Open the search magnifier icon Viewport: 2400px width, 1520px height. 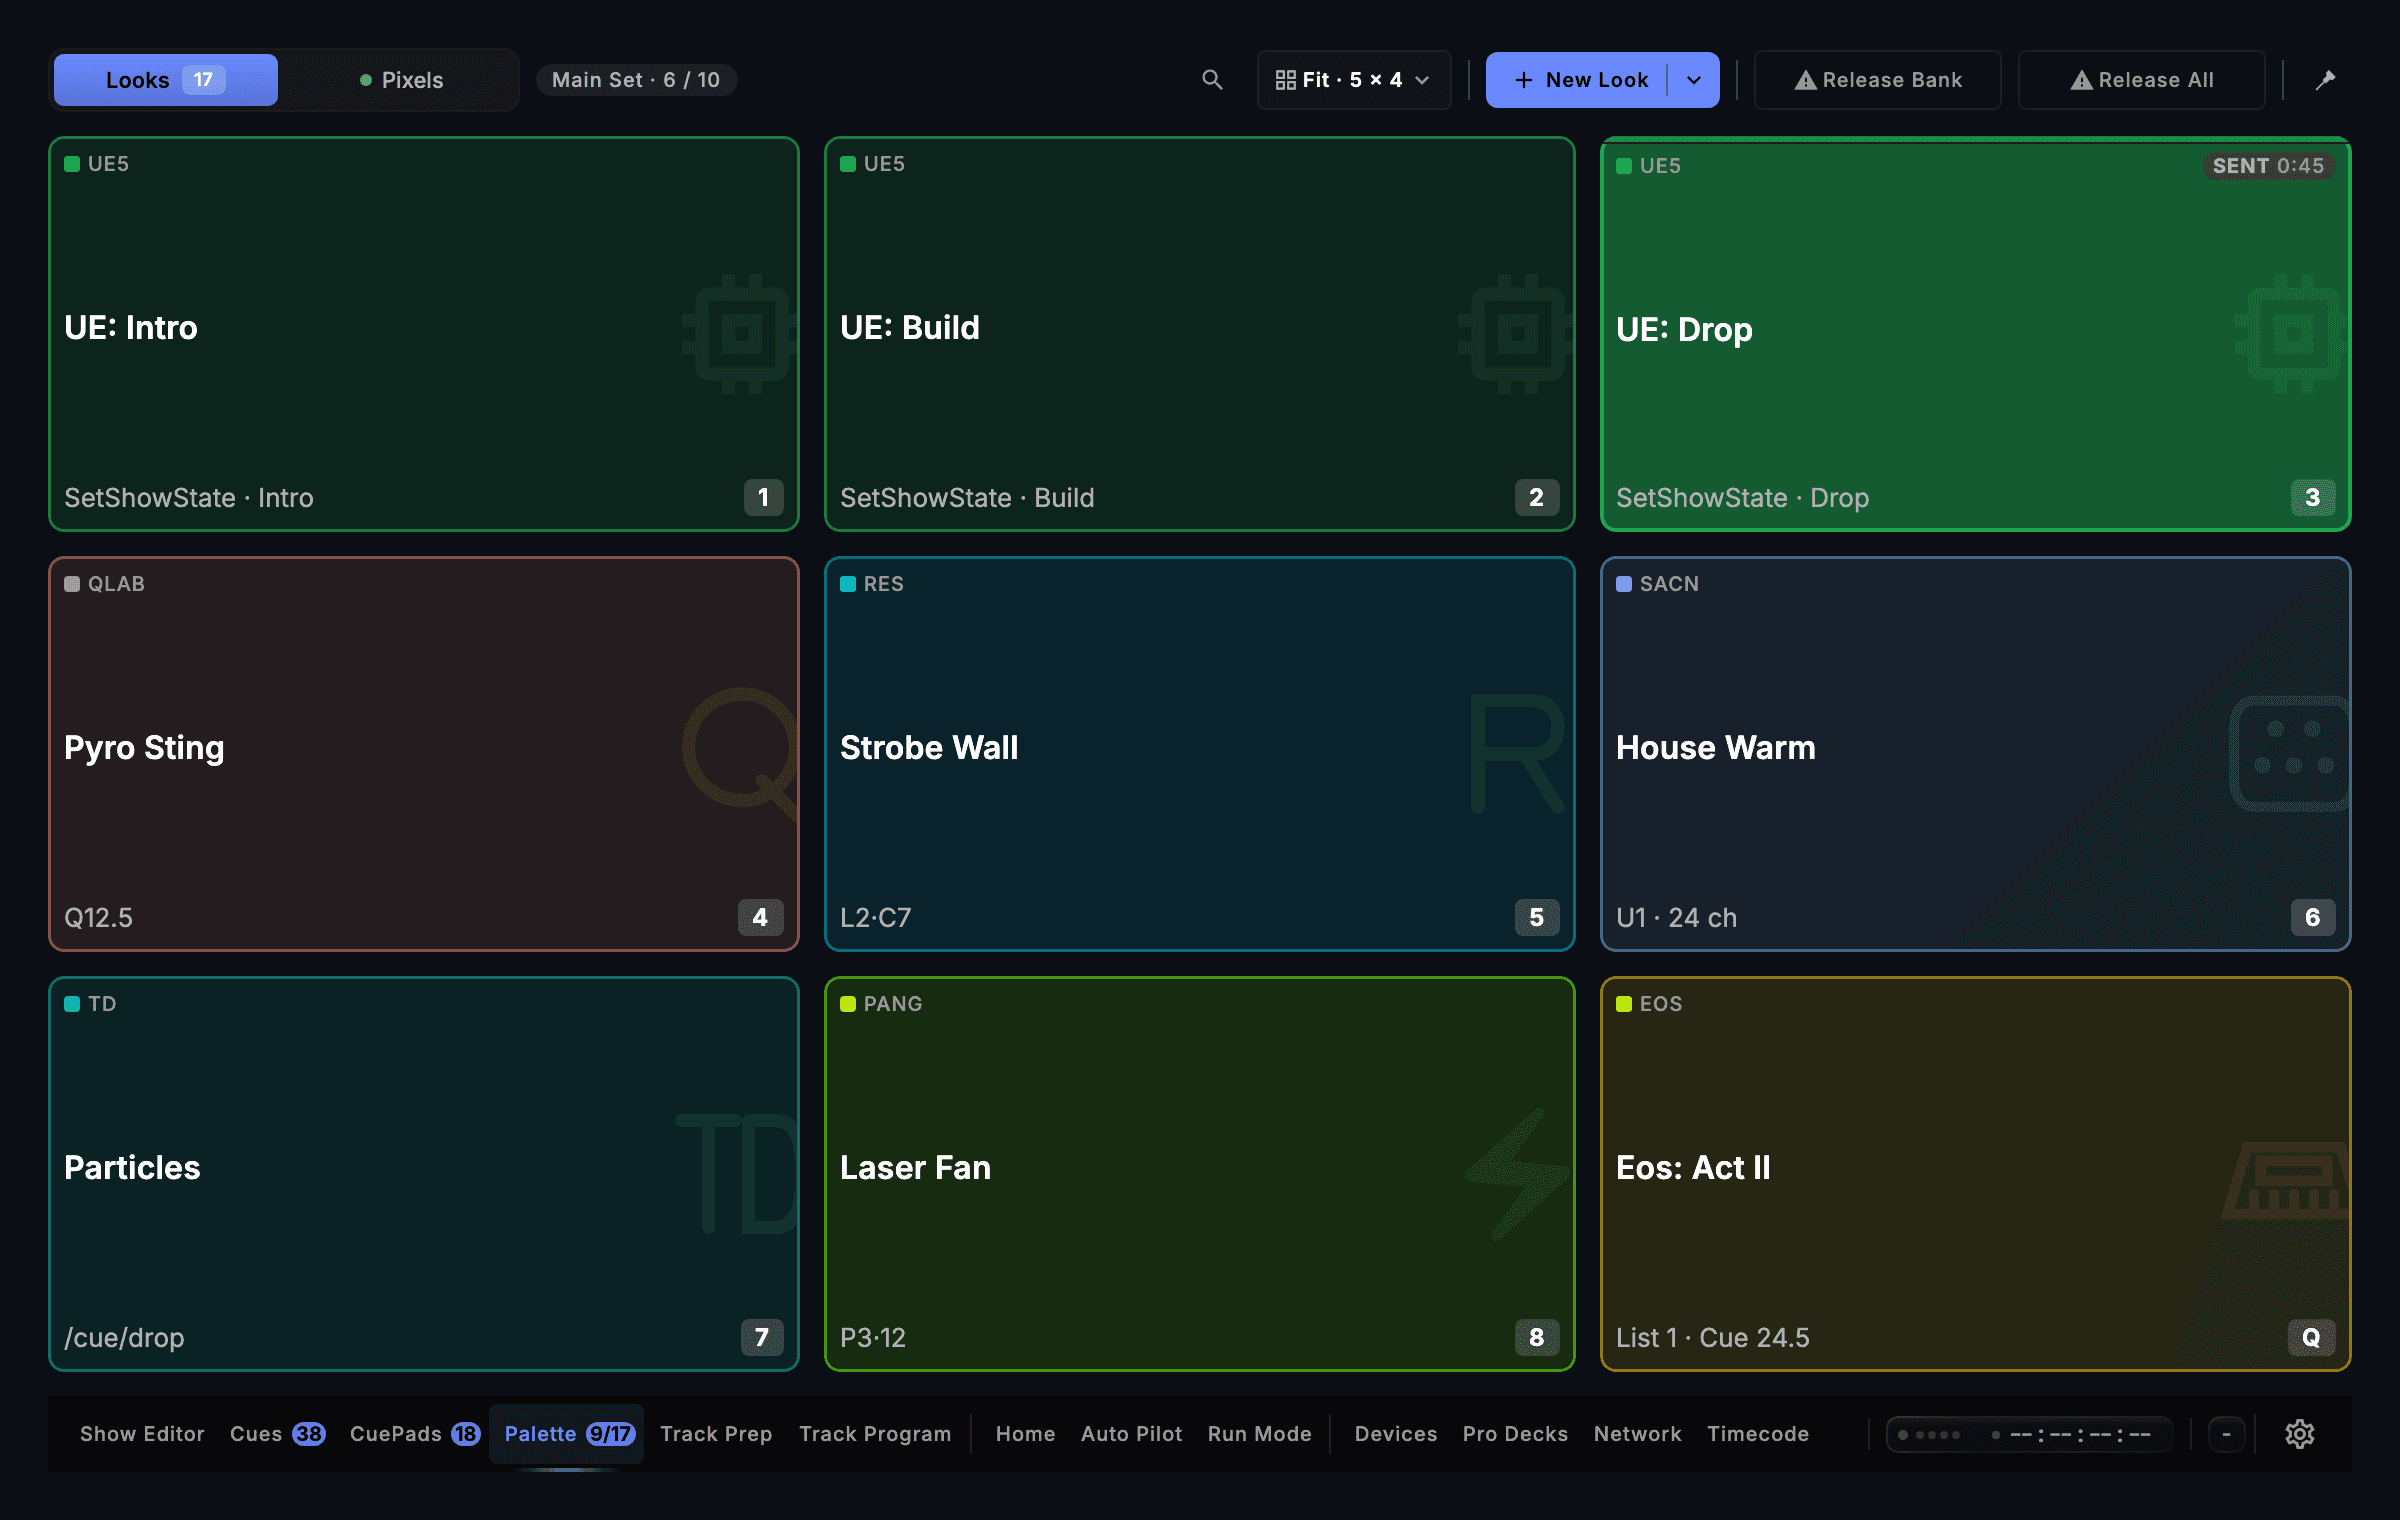coord(1212,80)
